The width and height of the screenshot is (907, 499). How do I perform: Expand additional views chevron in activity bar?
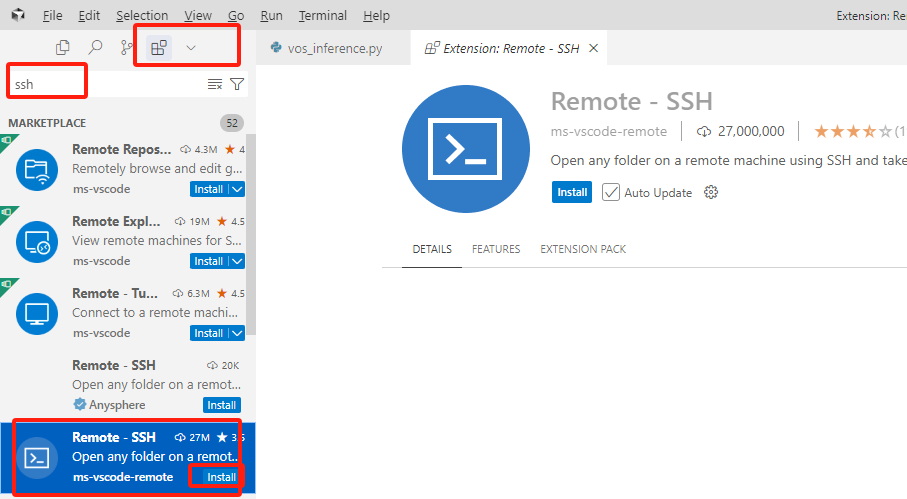pos(191,48)
